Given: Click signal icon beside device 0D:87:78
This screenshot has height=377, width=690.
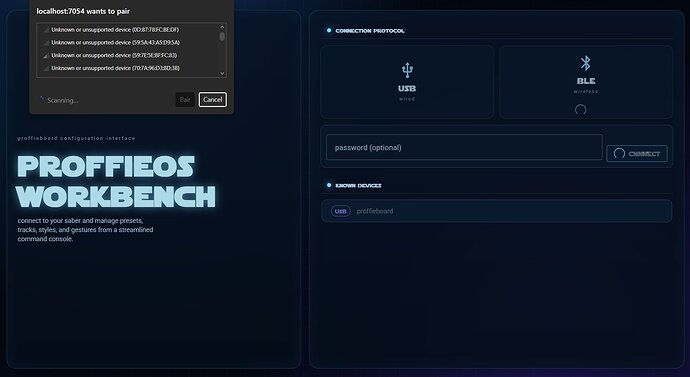Looking at the screenshot, I should pos(46,30).
